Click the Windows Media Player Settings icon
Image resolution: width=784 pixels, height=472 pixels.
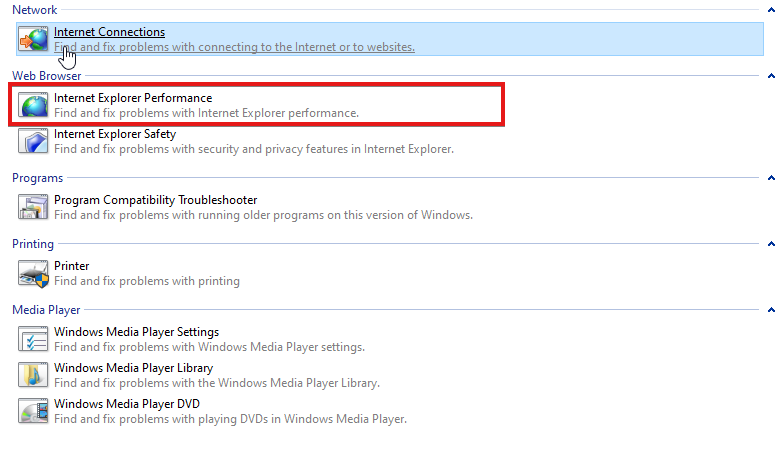(x=33, y=339)
